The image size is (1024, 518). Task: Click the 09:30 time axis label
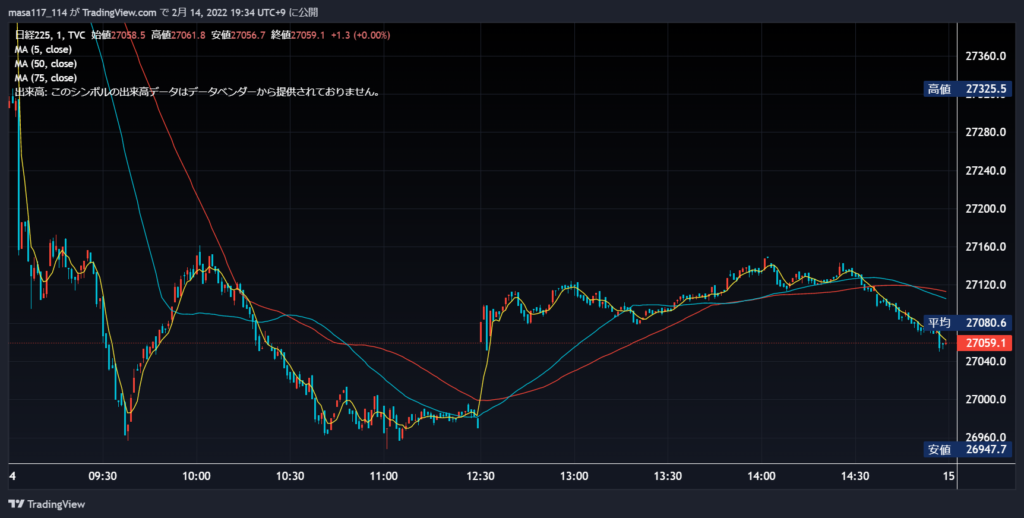pyautogui.click(x=103, y=476)
